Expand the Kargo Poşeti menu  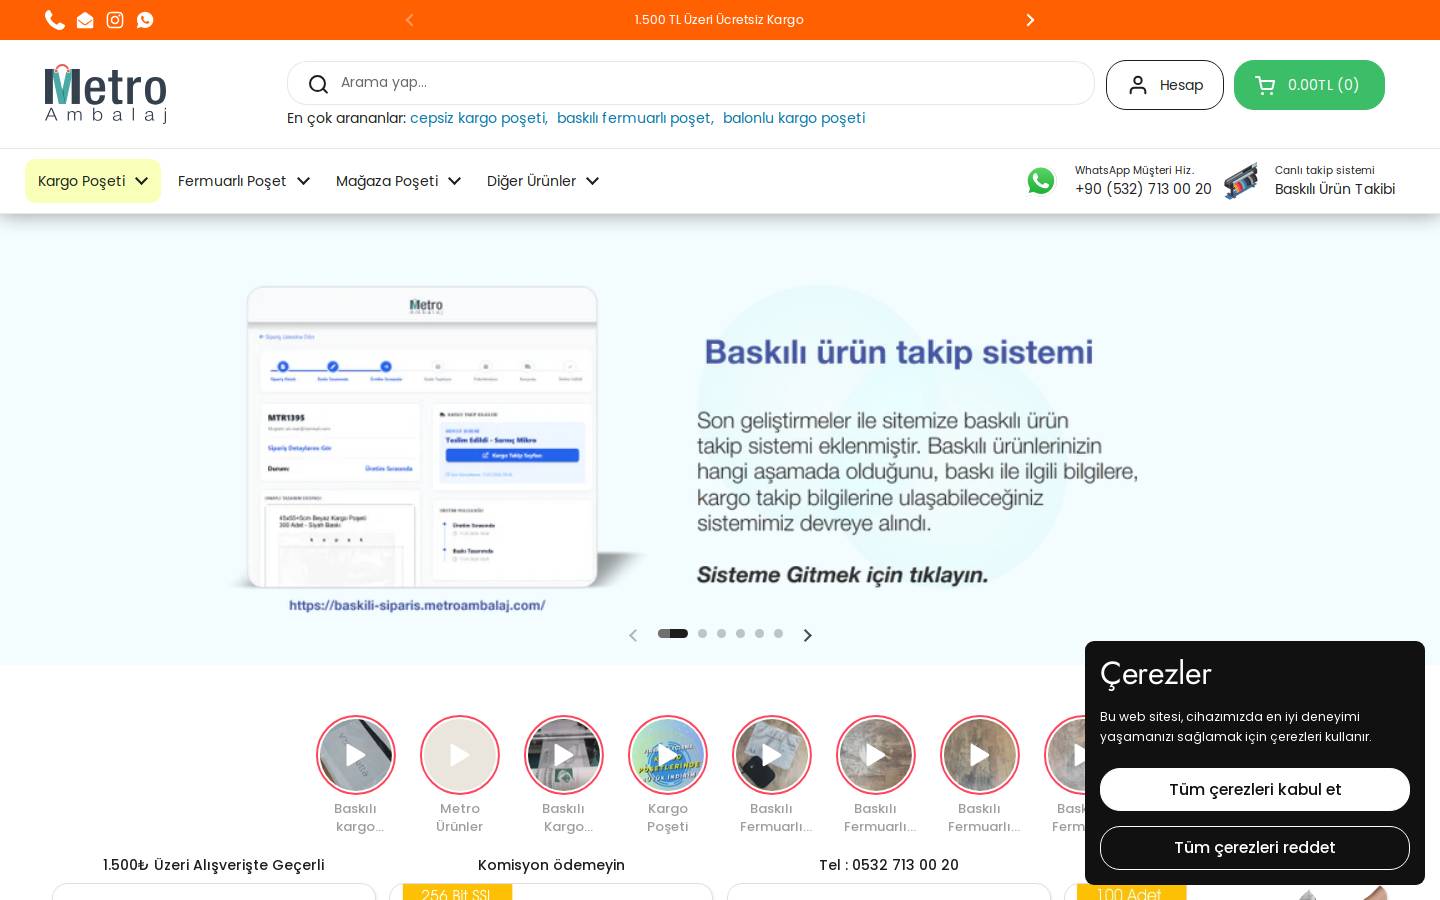(x=93, y=181)
